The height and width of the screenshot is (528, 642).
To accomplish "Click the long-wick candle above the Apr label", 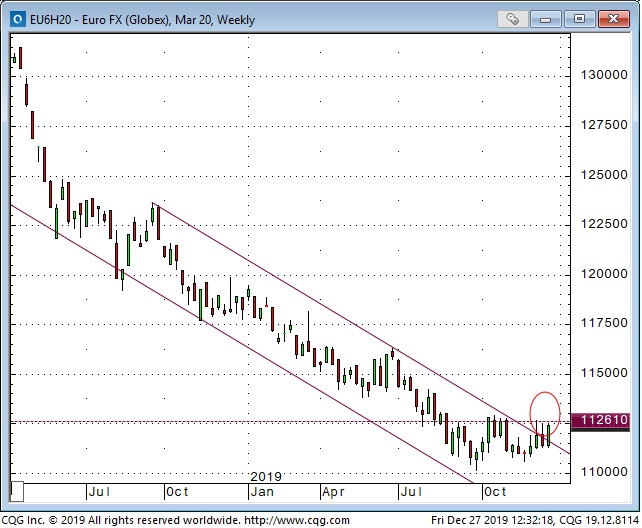I will (x=308, y=332).
